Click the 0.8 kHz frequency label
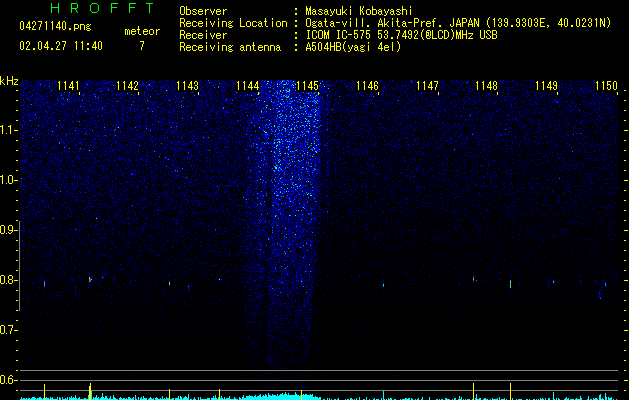The height and width of the screenshot is (400, 629). pos(8,280)
